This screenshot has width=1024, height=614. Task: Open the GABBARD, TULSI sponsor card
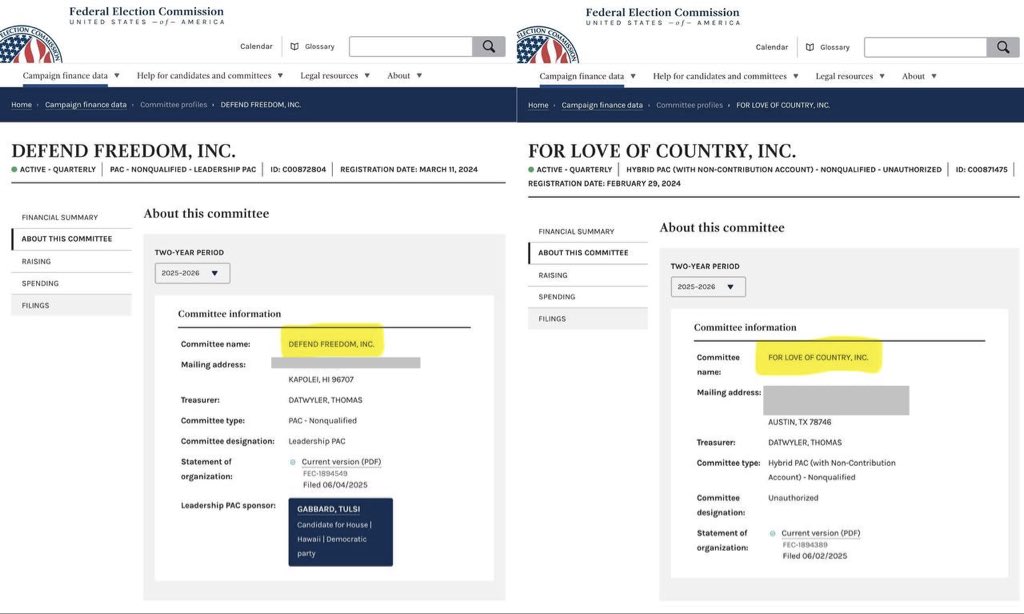(340, 532)
